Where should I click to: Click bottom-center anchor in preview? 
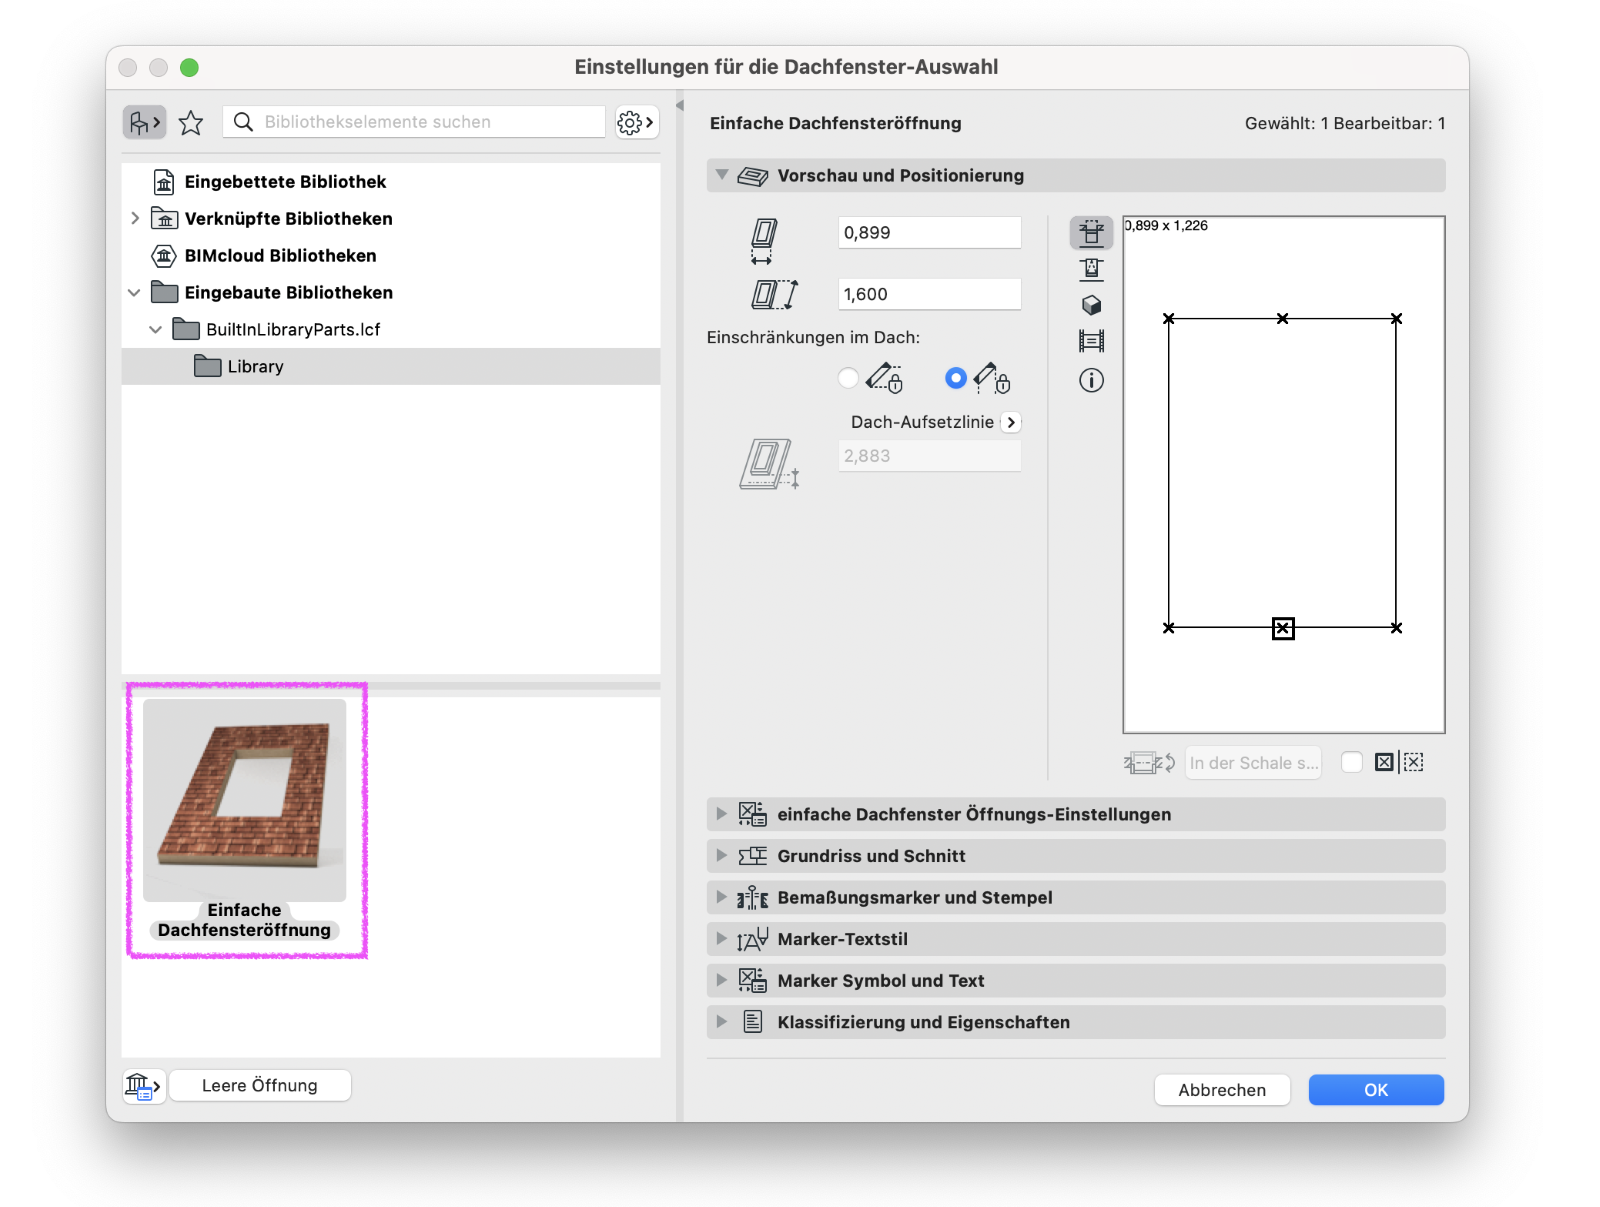pos(1283,628)
